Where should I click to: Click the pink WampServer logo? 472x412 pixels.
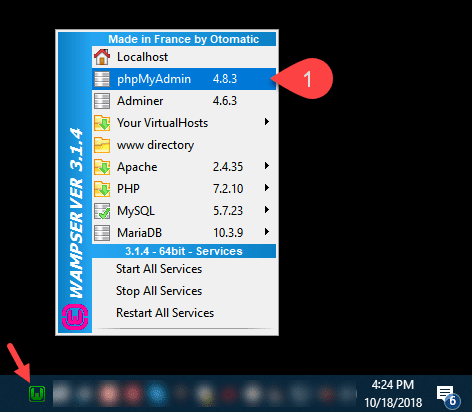[75, 317]
